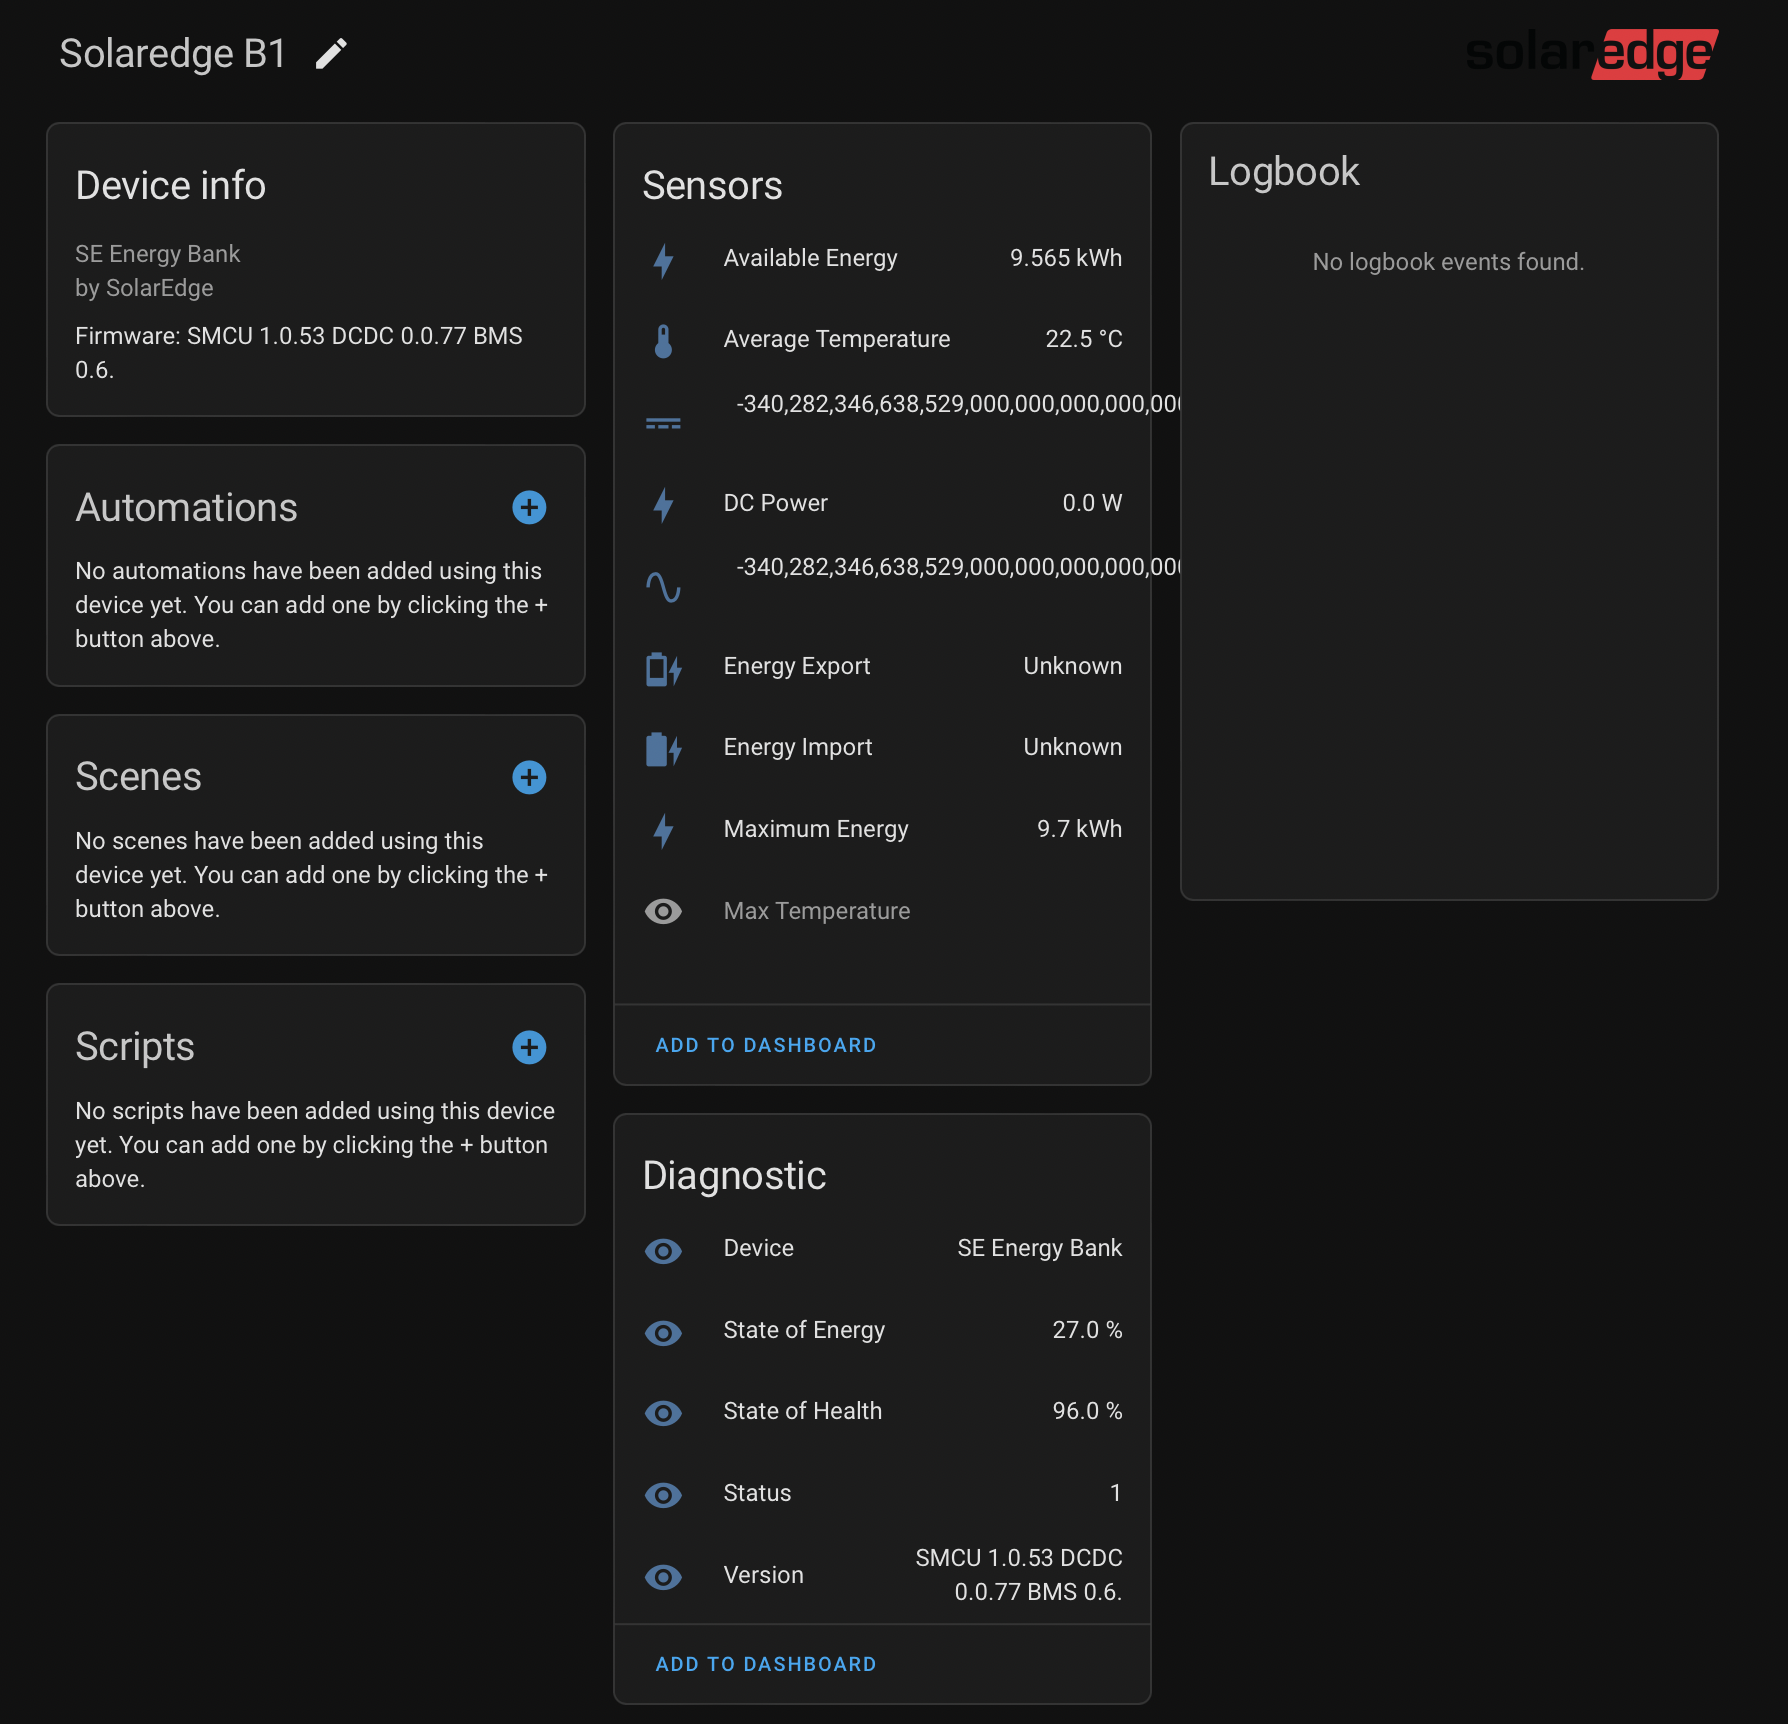Add a new script for this device
1788x1724 pixels.
click(x=527, y=1047)
